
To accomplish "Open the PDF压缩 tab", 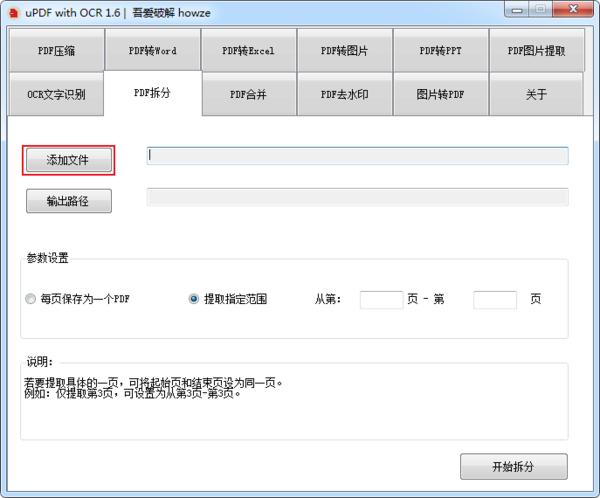I will click(x=56, y=50).
